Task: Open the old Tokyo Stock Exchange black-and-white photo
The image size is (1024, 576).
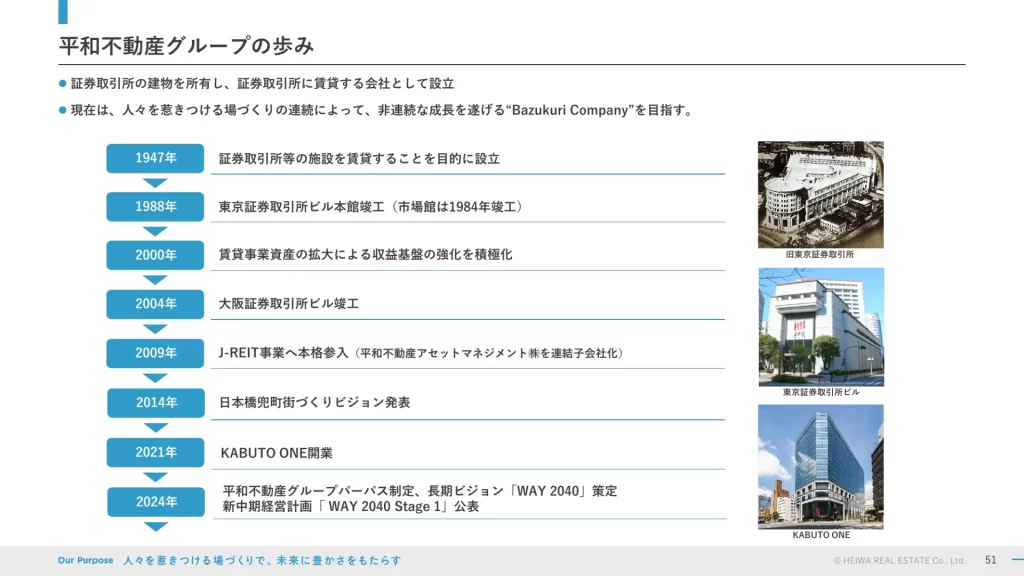Action: pyautogui.click(x=820, y=194)
